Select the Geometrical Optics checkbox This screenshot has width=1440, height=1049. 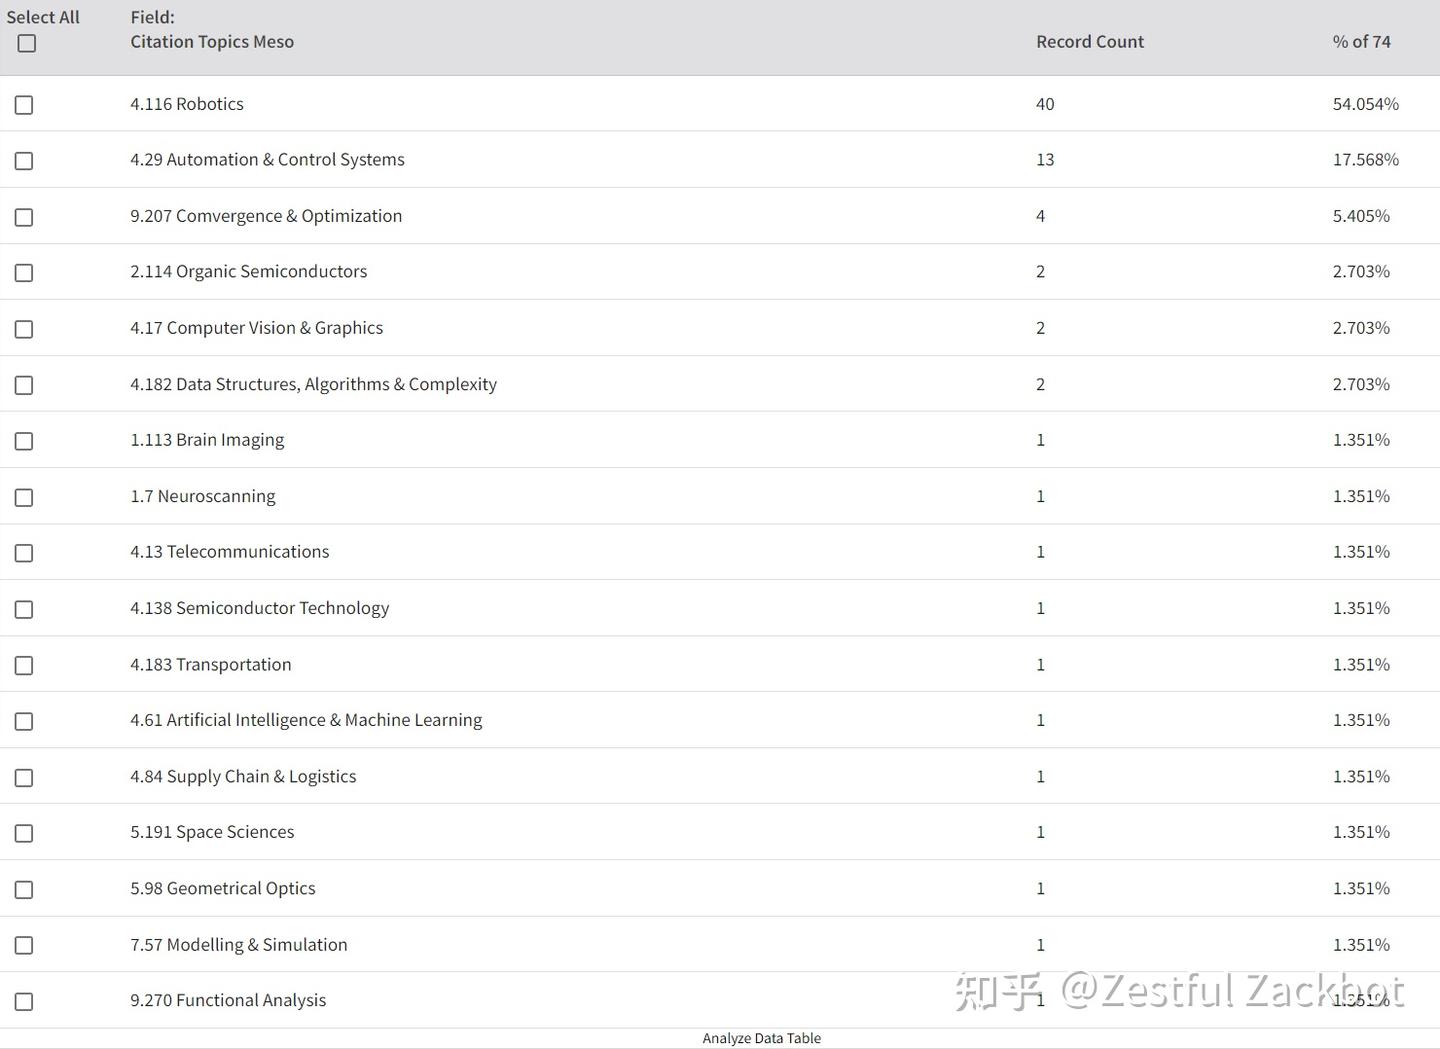(x=24, y=889)
